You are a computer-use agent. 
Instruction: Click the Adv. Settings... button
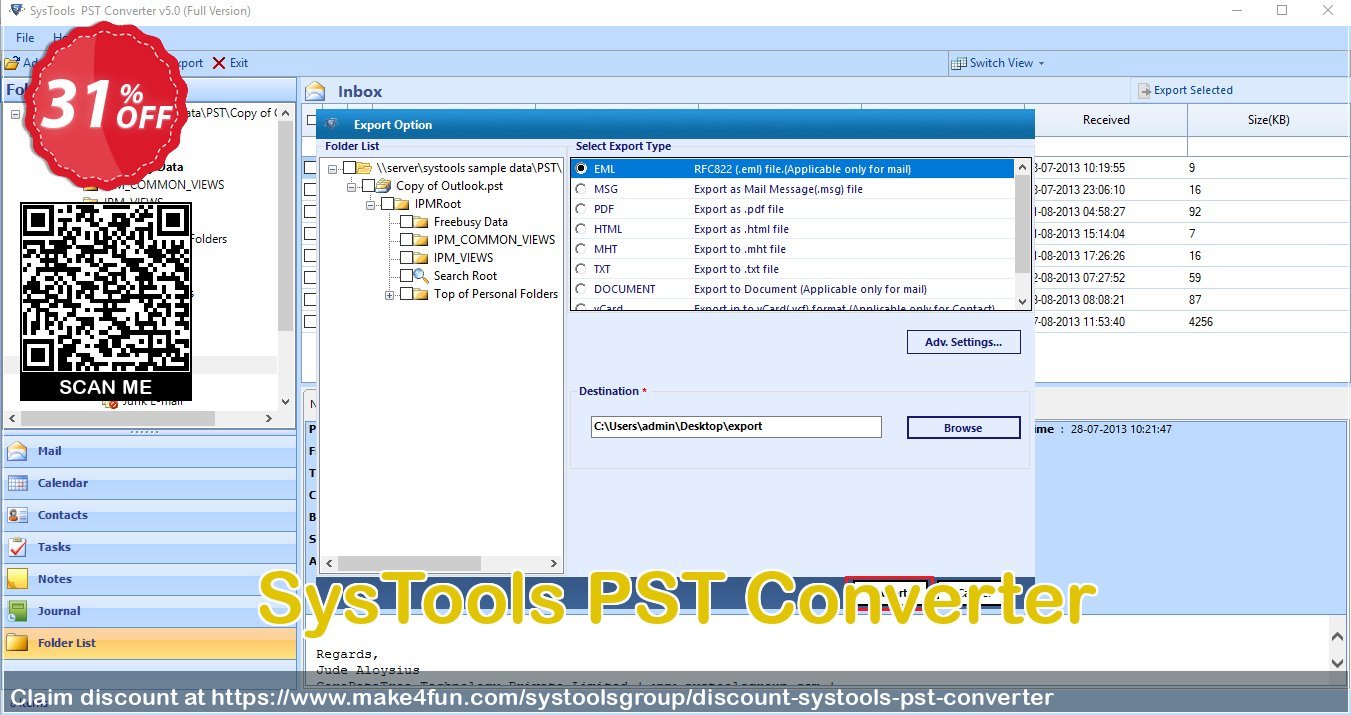pyautogui.click(x=963, y=342)
